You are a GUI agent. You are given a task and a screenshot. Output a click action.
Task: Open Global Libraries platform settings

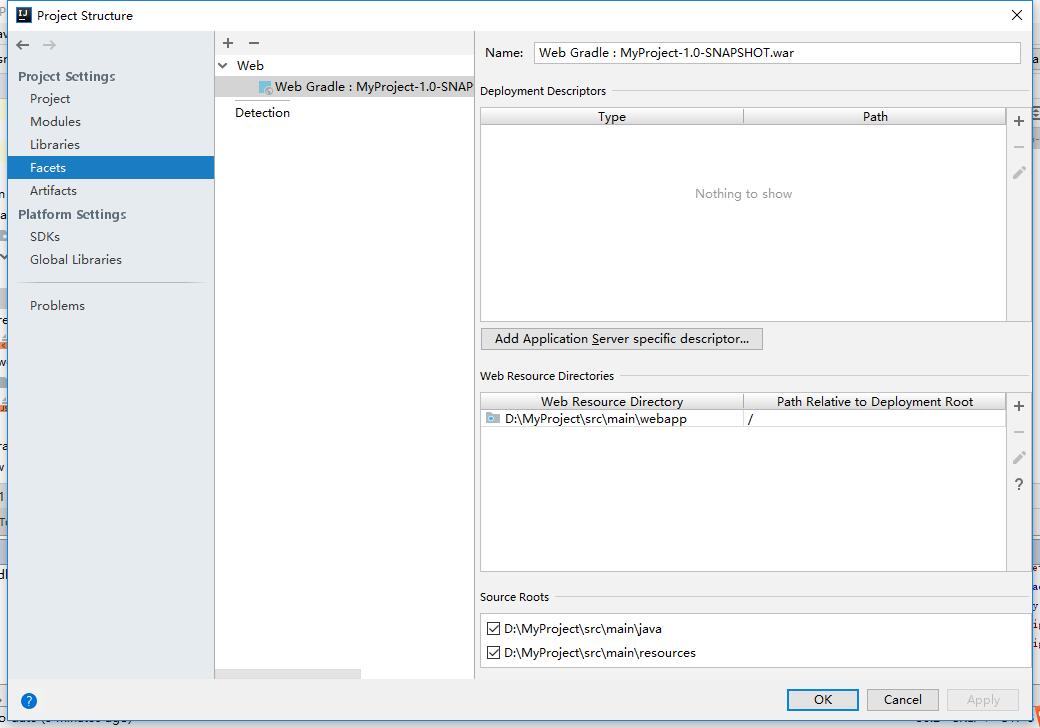tap(76, 260)
